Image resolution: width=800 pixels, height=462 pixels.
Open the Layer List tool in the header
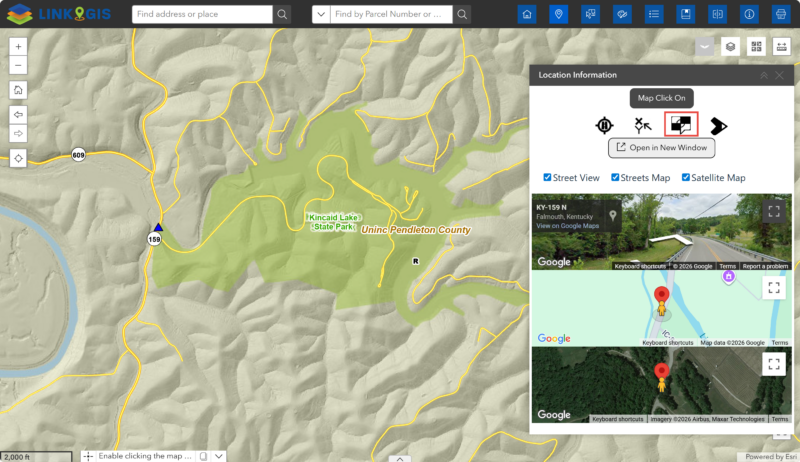coord(654,14)
